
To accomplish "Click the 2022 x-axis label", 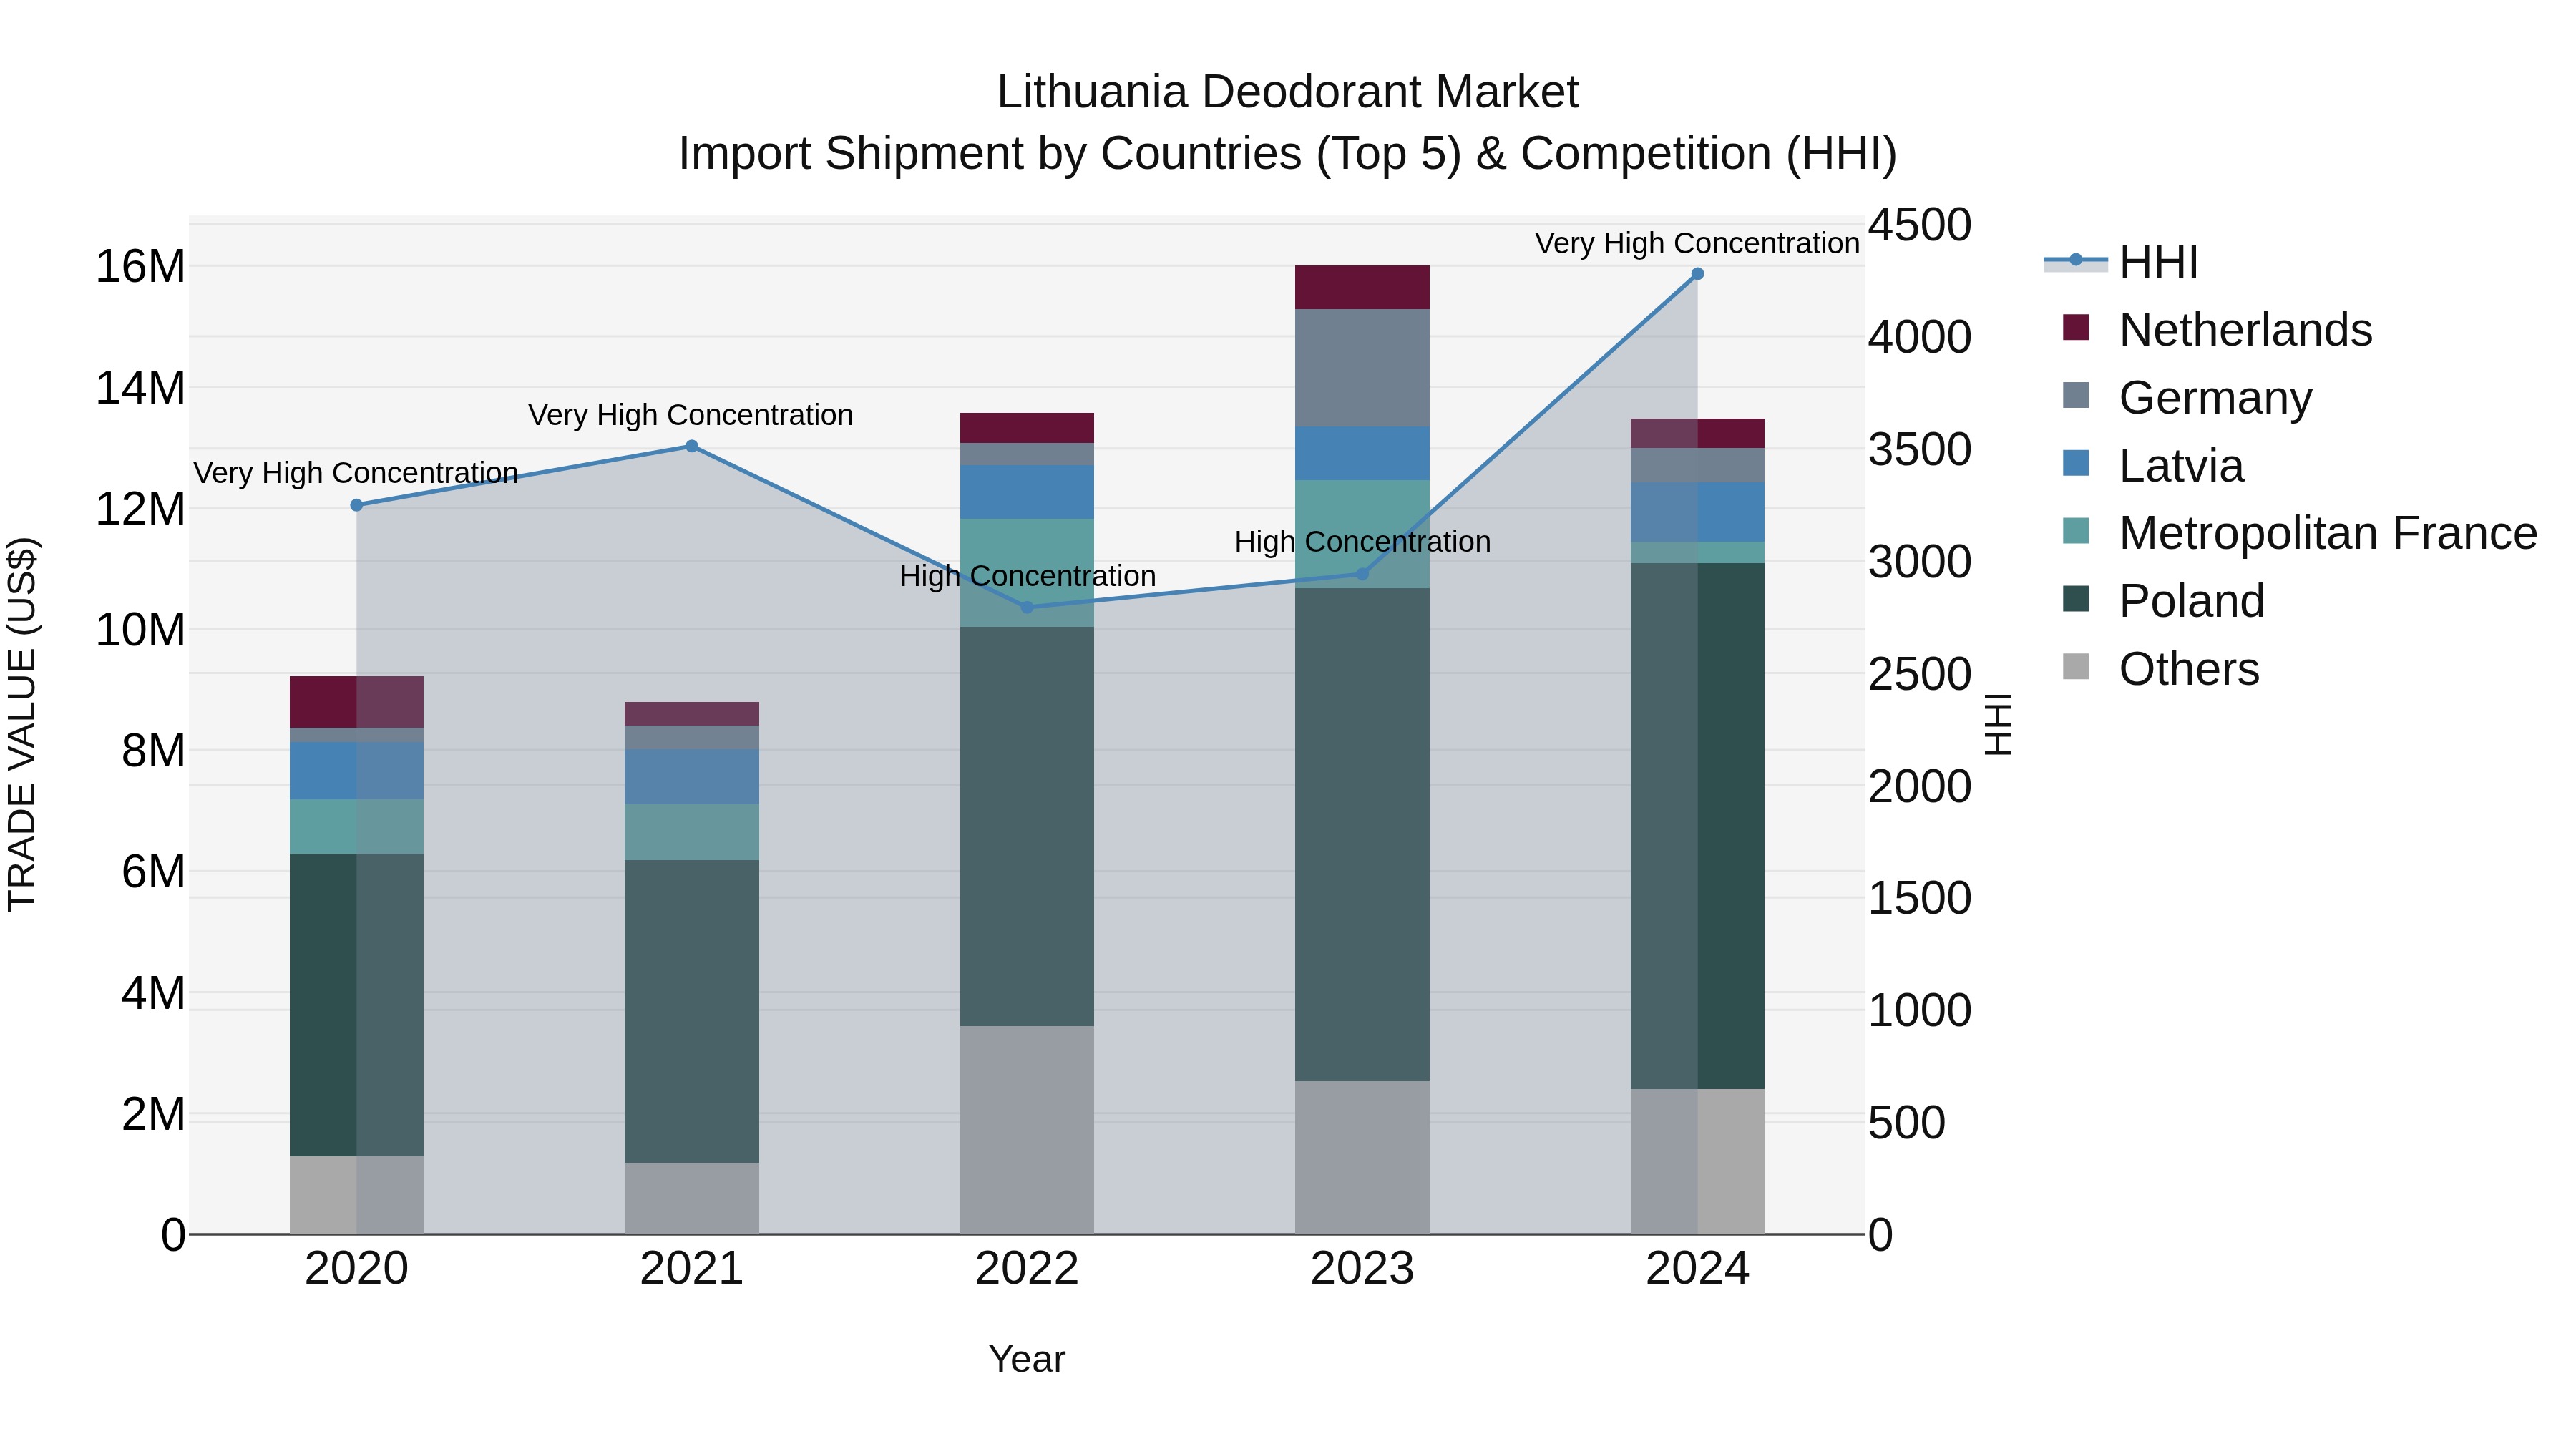I will coord(1027,1269).
